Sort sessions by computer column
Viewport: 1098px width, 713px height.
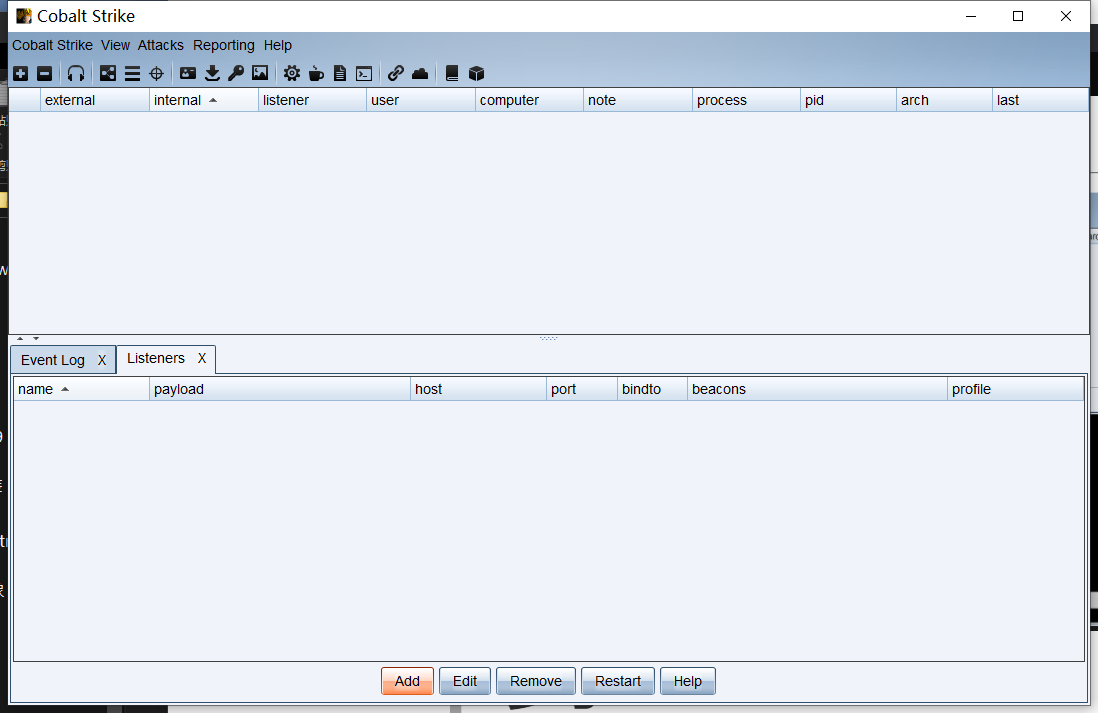click(x=529, y=100)
